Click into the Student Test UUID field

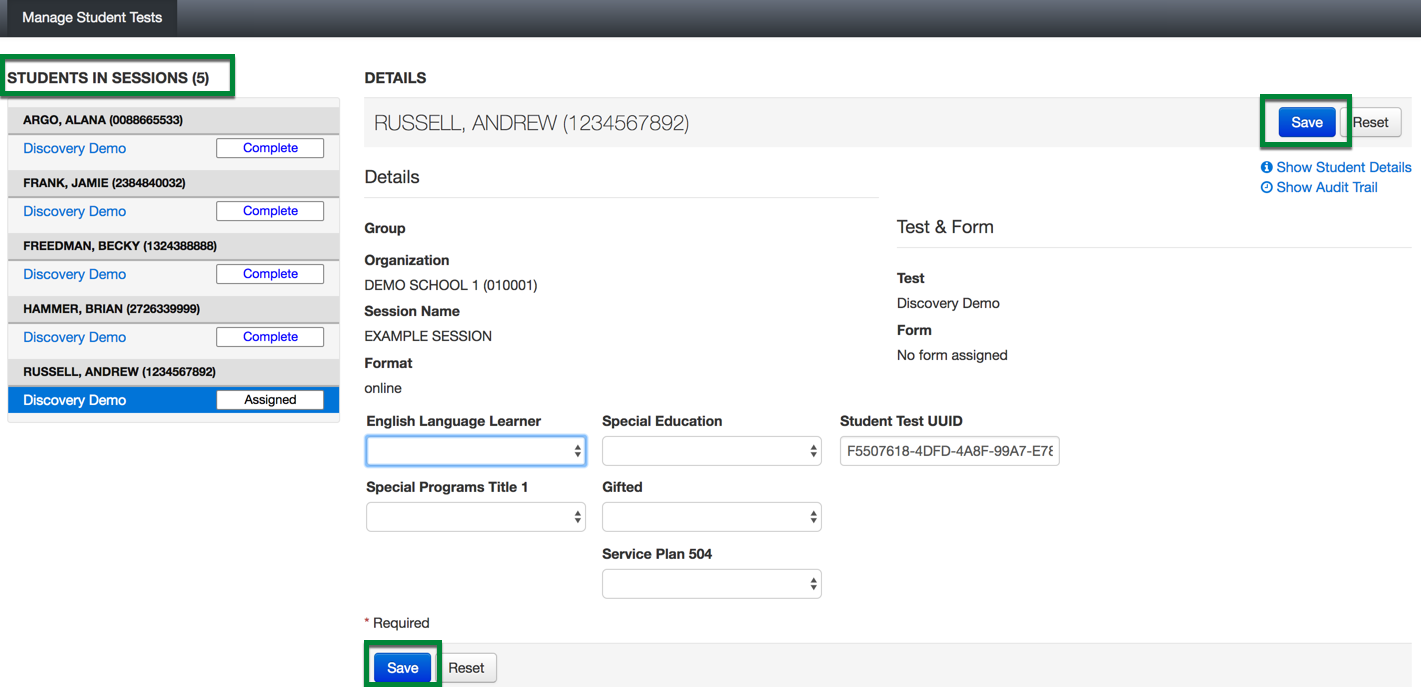click(949, 451)
